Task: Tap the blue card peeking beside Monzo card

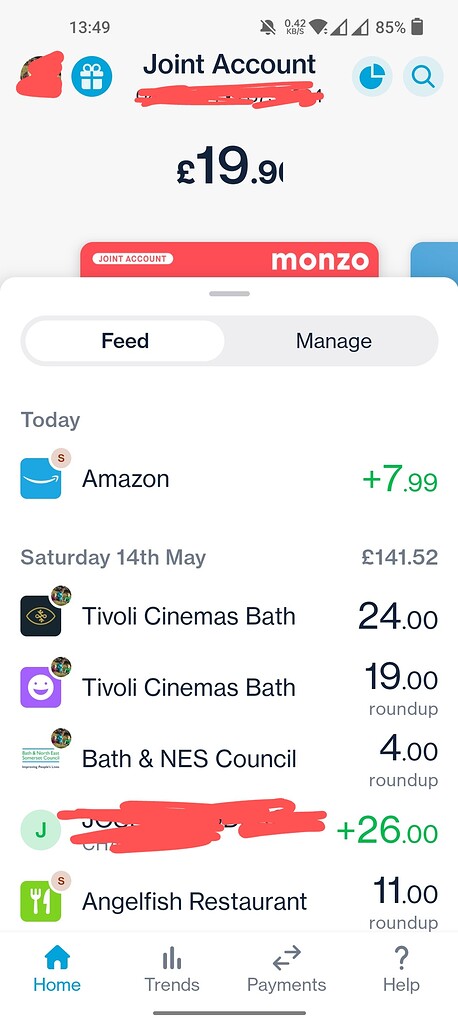Action: point(434,260)
